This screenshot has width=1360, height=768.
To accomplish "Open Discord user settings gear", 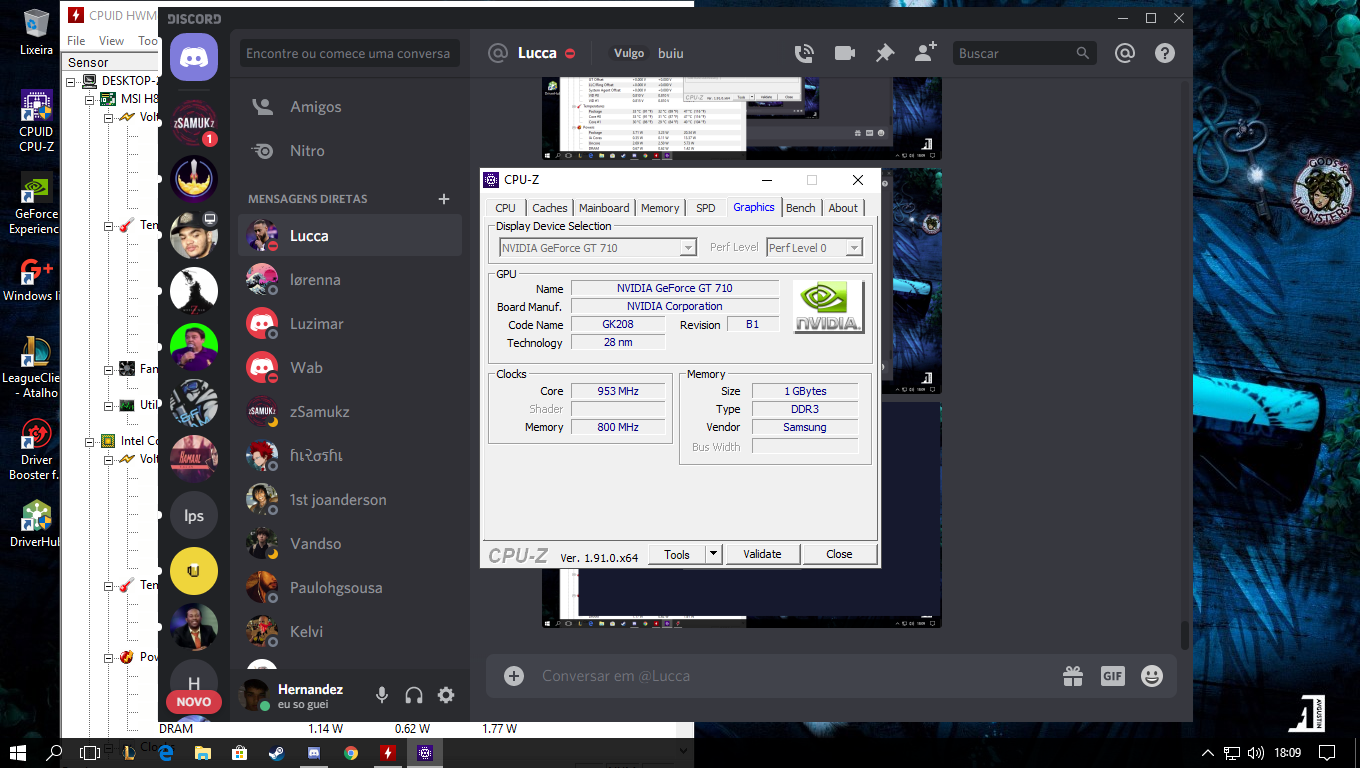I will click(x=446, y=695).
